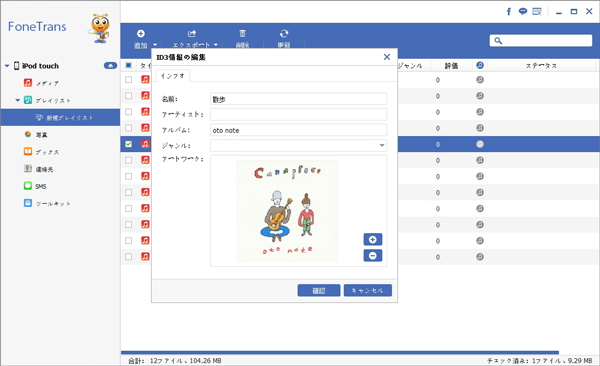This screenshot has height=366, width=600.
Task: Switch to the インフォ tab
Action: tap(173, 76)
